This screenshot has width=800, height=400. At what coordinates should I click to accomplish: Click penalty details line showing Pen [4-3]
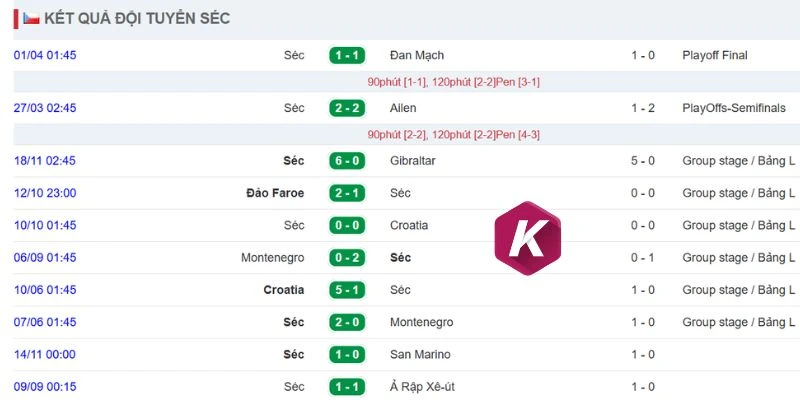(454, 135)
